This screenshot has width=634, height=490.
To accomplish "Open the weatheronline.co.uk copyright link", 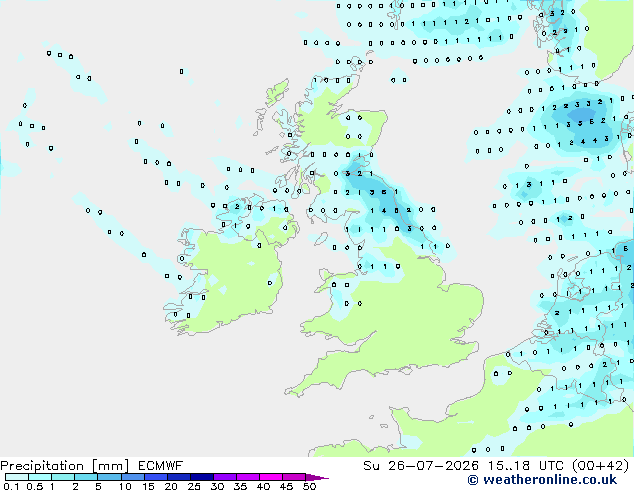I will click(x=542, y=480).
